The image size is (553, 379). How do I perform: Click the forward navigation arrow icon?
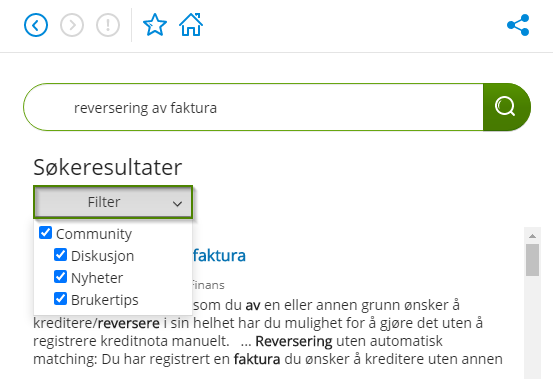(72, 25)
